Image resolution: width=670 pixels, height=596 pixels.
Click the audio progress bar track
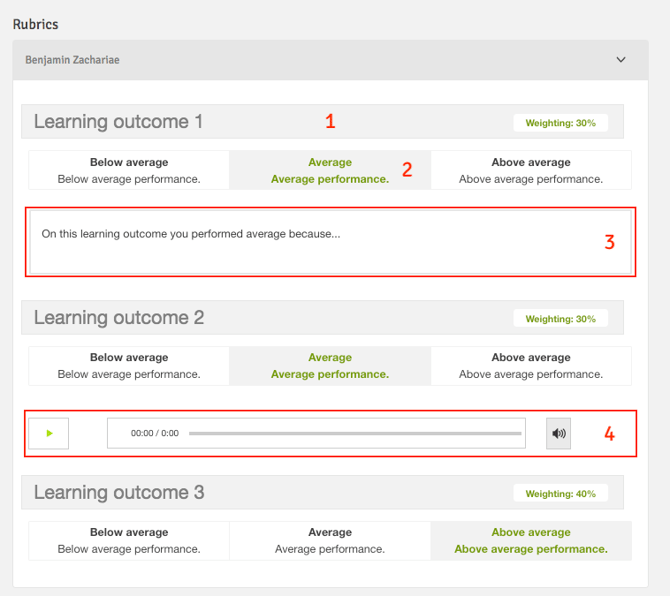click(355, 433)
